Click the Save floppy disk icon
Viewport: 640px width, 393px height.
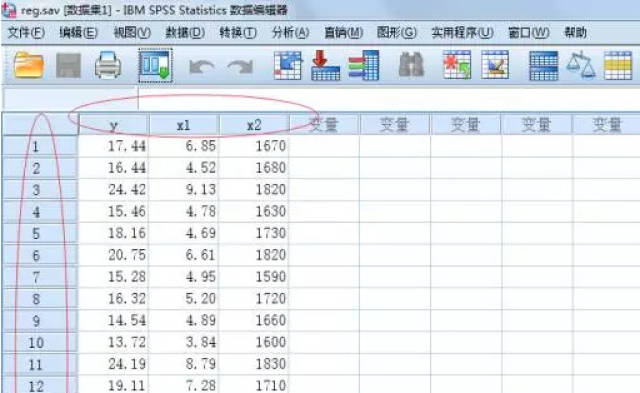click(68, 65)
